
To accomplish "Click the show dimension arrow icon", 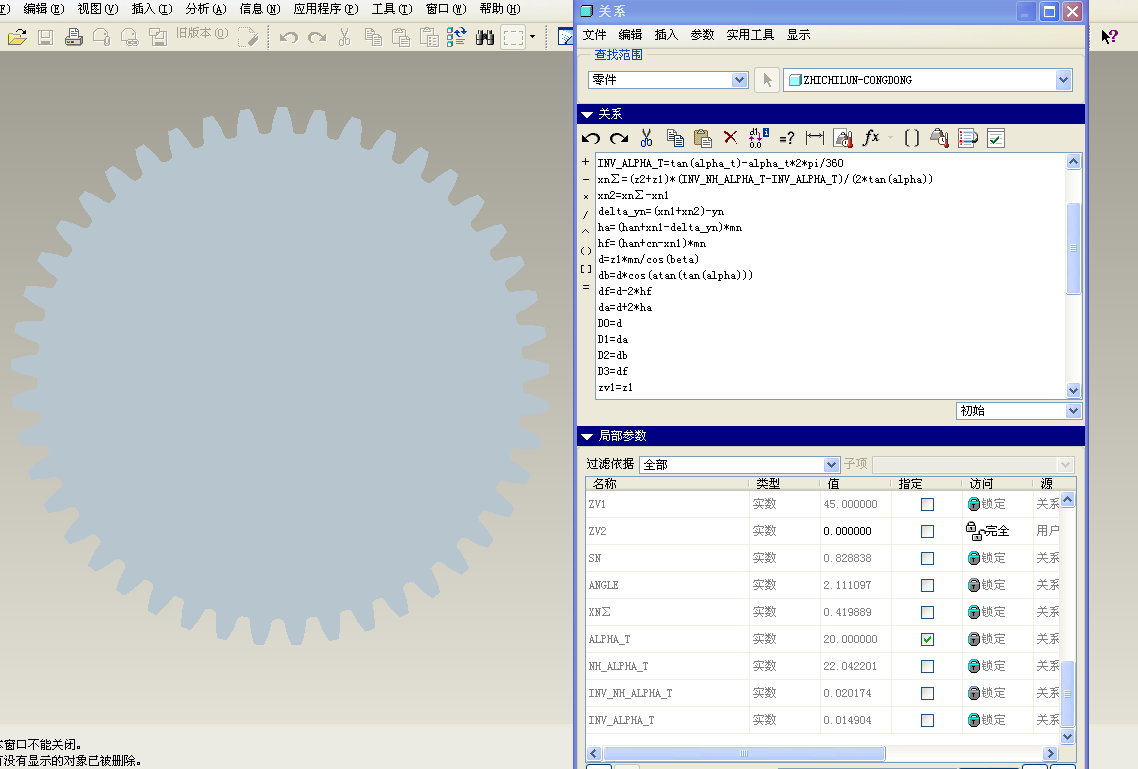I will pos(815,137).
